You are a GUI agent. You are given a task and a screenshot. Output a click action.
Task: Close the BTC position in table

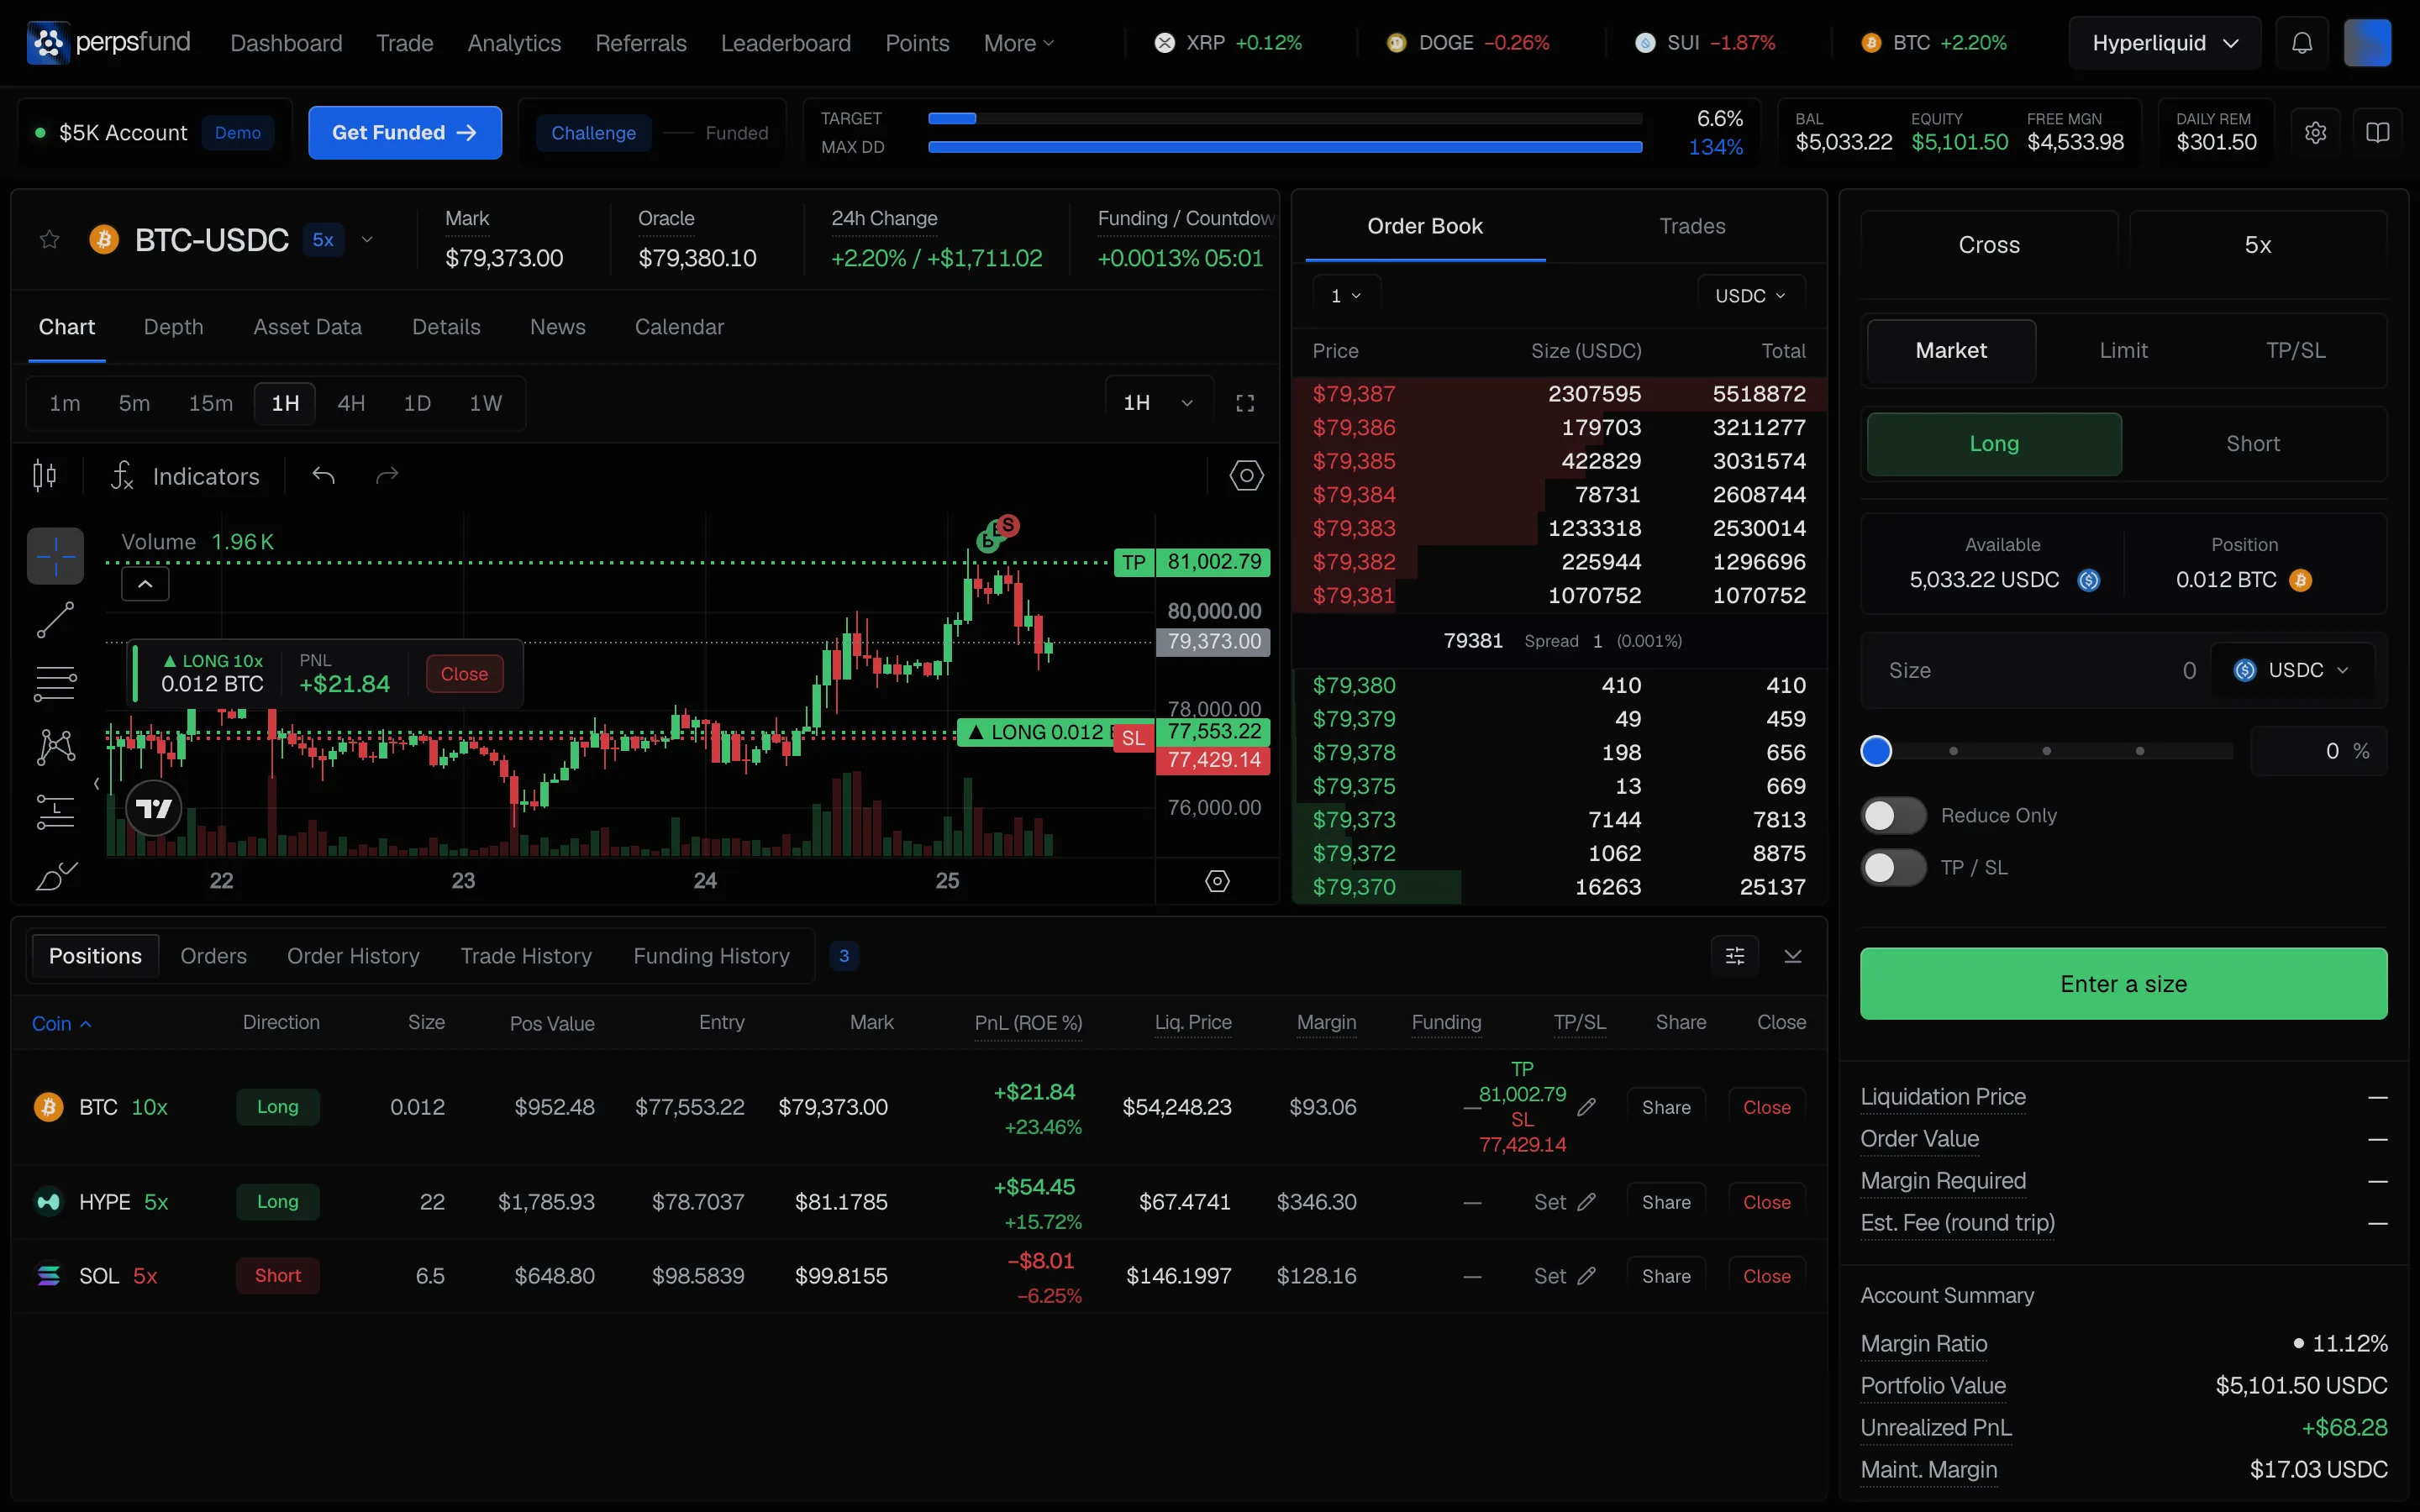1766,1107
